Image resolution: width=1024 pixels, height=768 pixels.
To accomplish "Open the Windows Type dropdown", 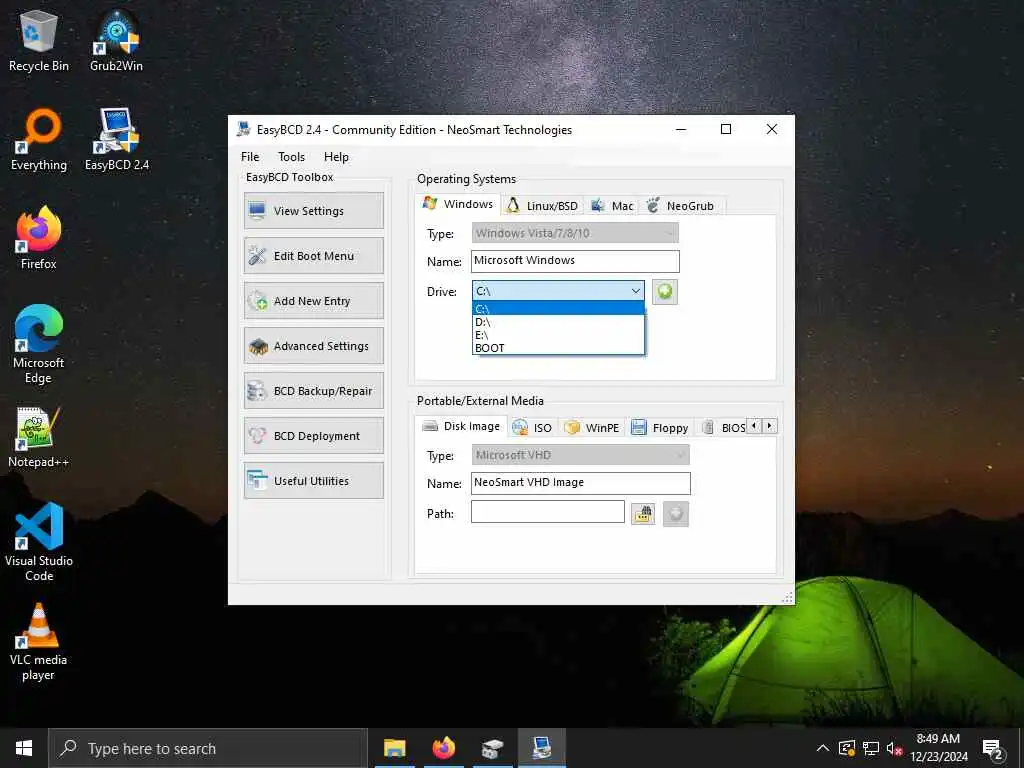I will pos(575,233).
